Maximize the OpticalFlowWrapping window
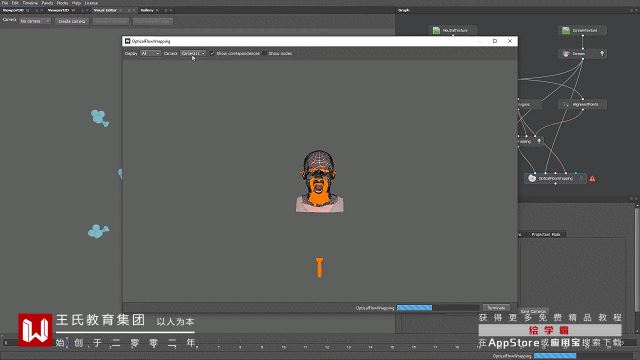The image size is (640, 360). tap(495, 41)
